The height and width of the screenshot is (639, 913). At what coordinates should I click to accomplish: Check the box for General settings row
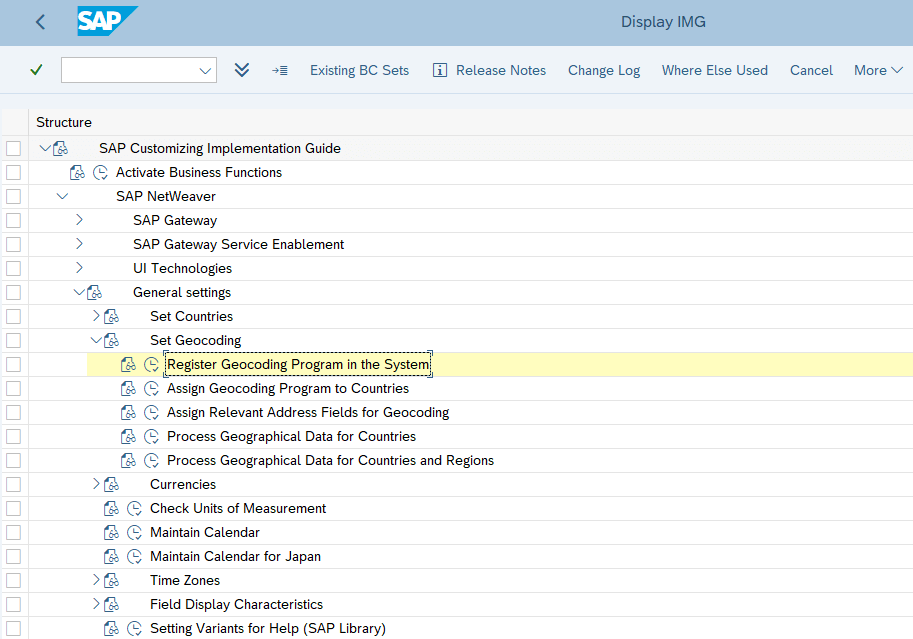13,292
